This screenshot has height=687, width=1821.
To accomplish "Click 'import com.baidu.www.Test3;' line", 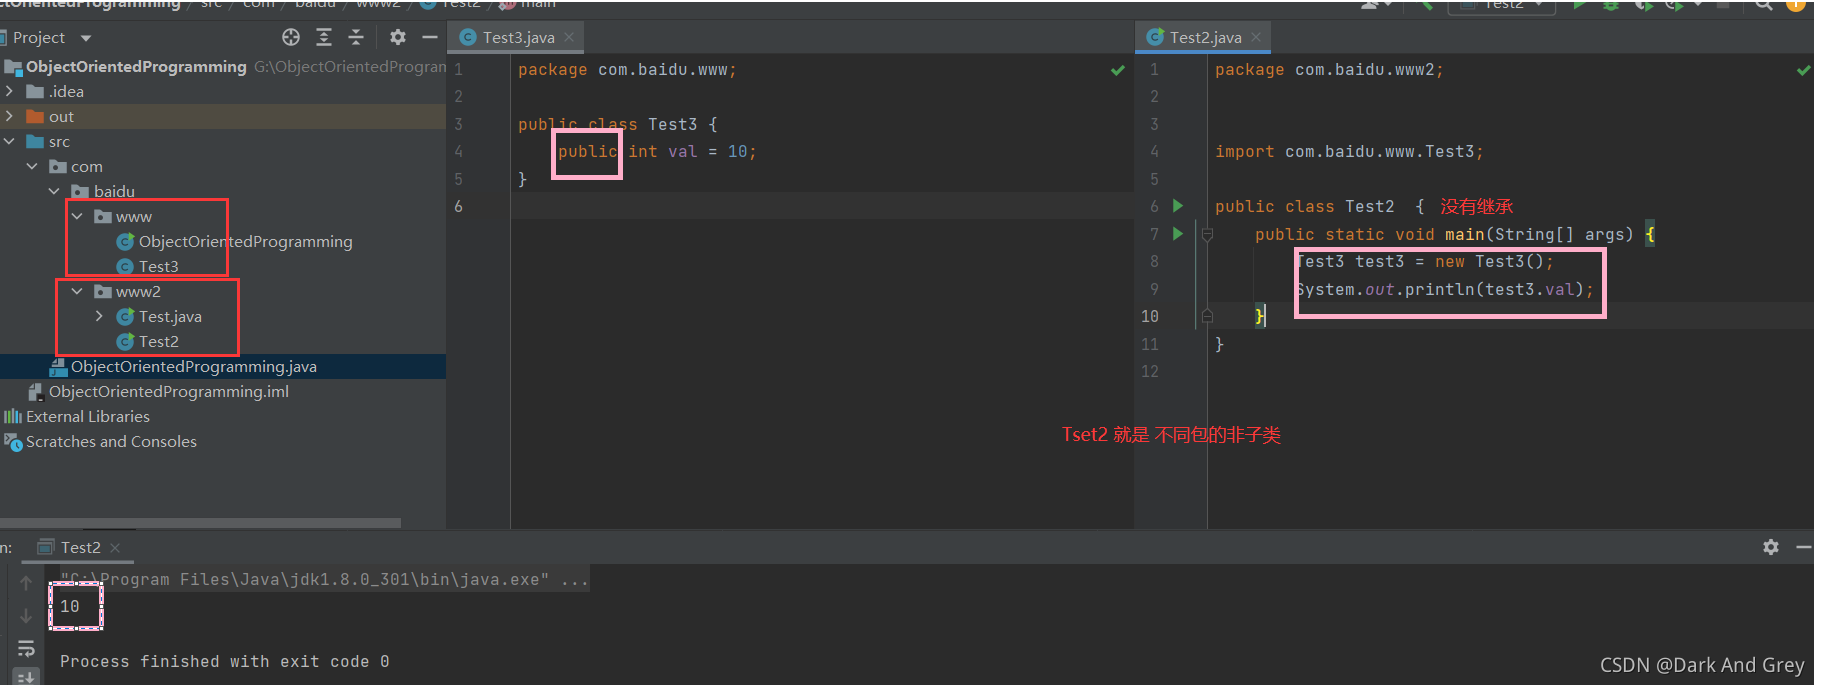I will [1349, 152].
